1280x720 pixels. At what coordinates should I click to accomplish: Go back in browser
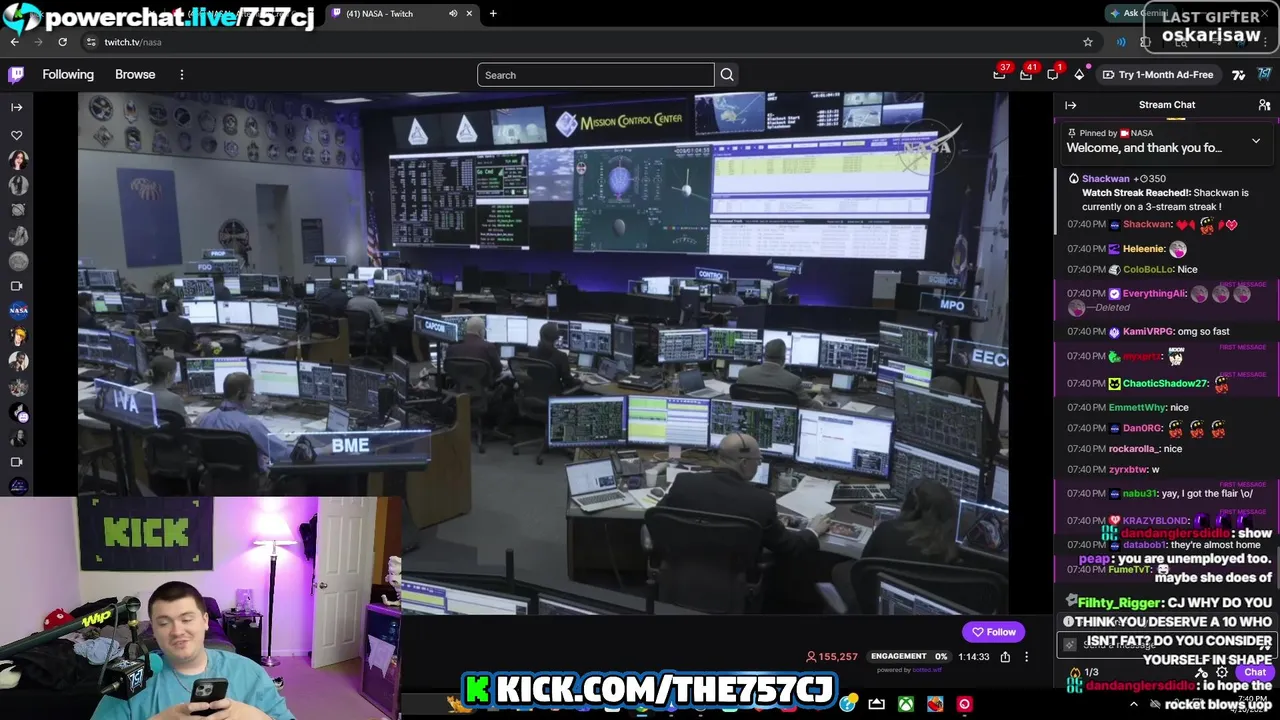14,42
